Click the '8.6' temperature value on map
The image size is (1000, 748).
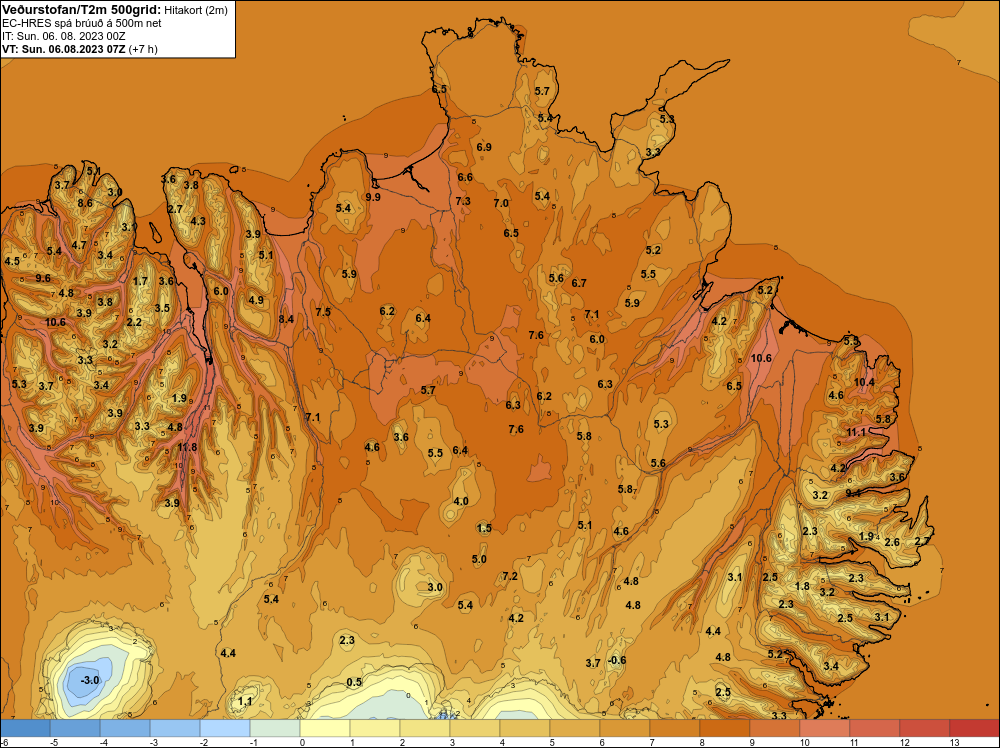pos(85,203)
